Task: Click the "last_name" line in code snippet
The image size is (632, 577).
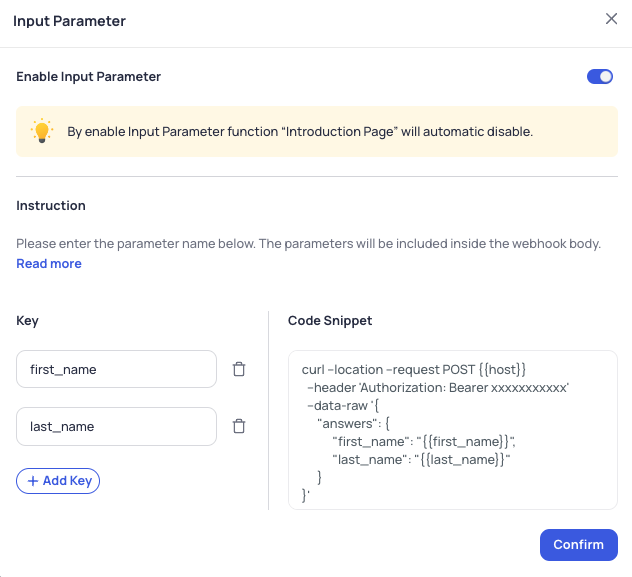Action: [421, 460]
